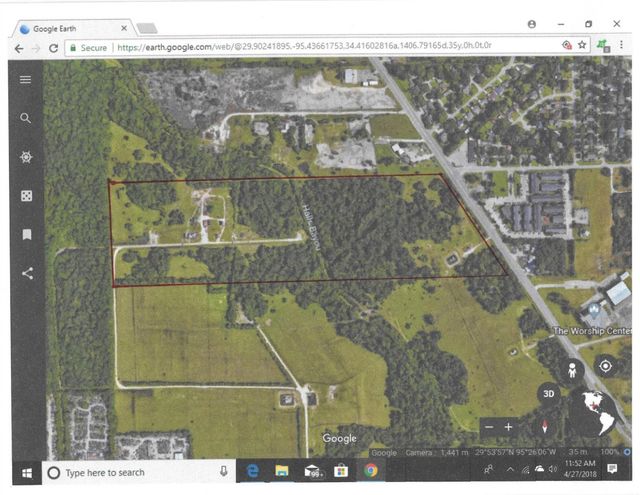Open the Google Earth hamburger menu
640x495 pixels.
(x=25, y=80)
